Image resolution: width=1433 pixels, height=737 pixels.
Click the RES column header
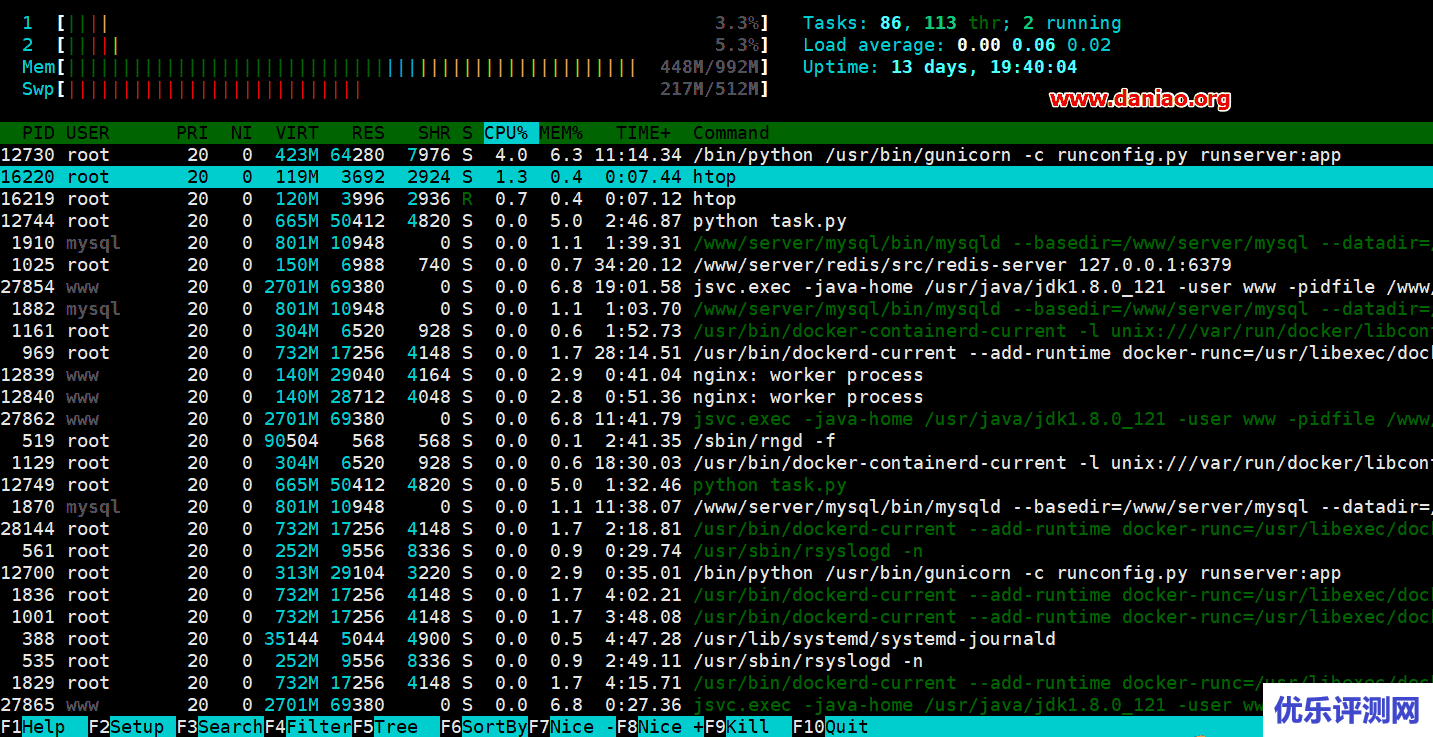(x=368, y=133)
